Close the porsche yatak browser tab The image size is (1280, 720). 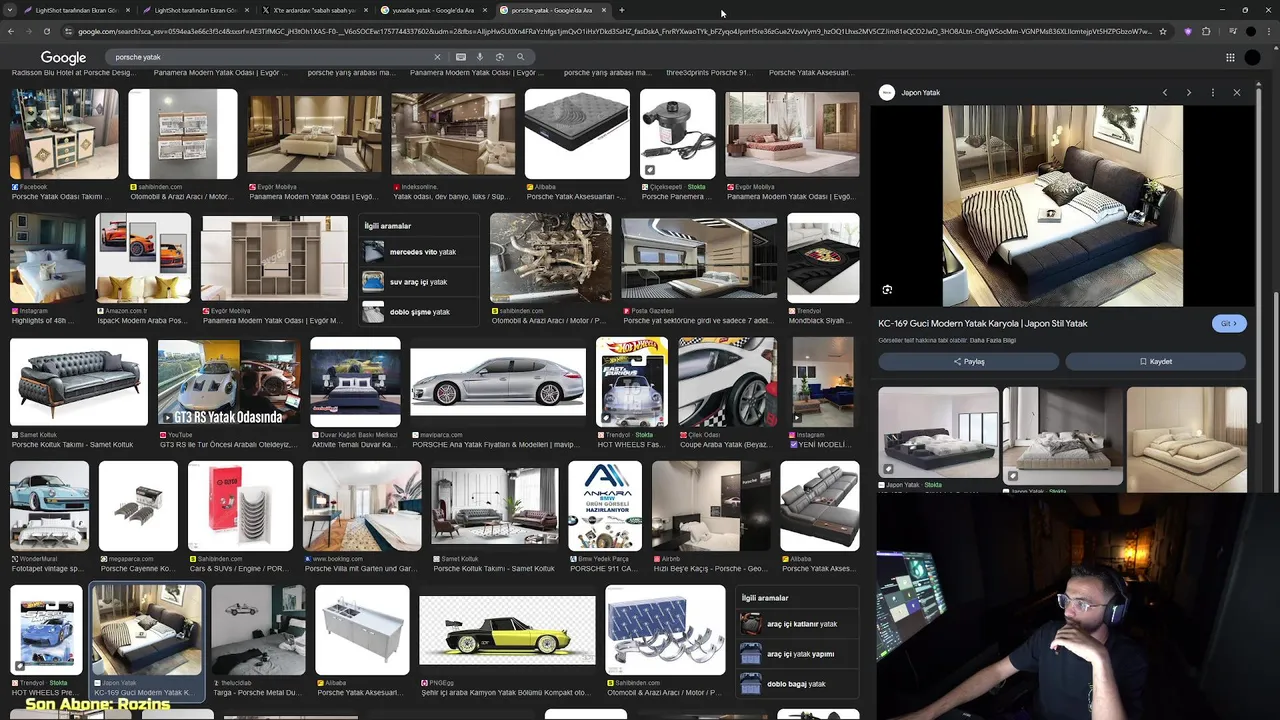coord(604,10)
